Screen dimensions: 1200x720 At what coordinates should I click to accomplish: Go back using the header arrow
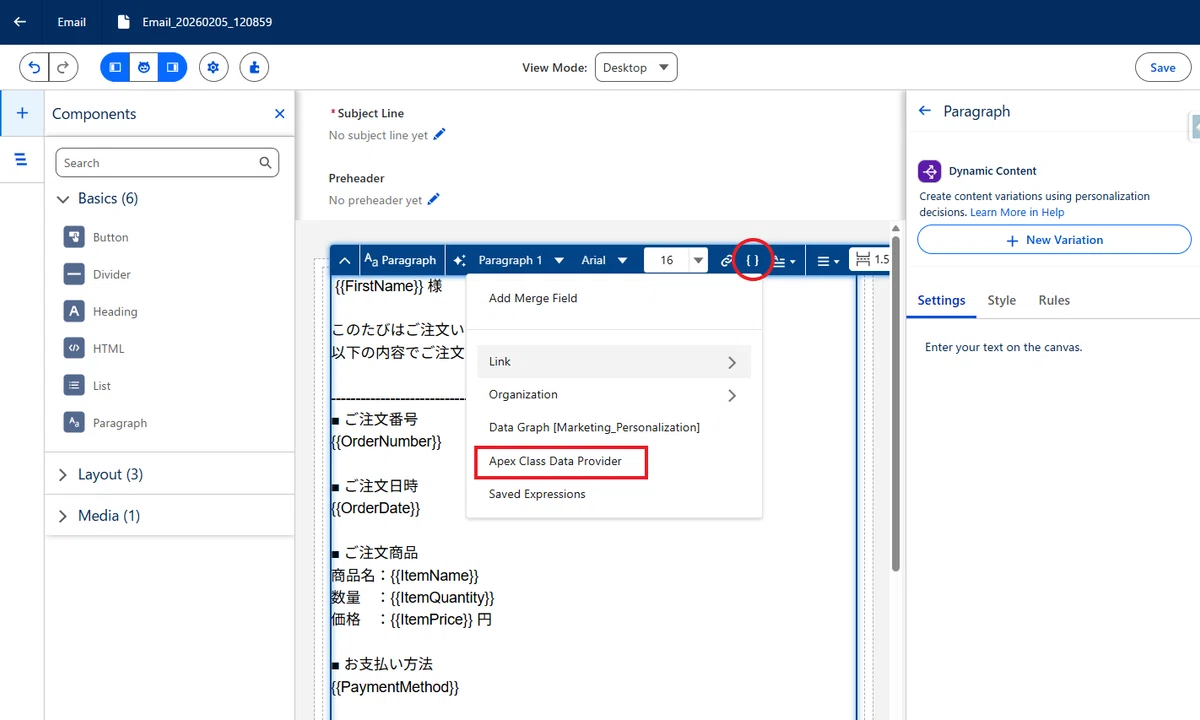tap(20, 21)
